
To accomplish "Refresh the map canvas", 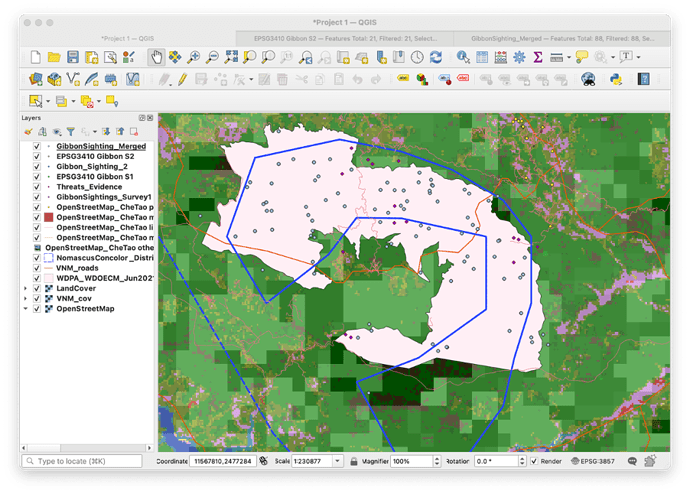I will point(436,57).
